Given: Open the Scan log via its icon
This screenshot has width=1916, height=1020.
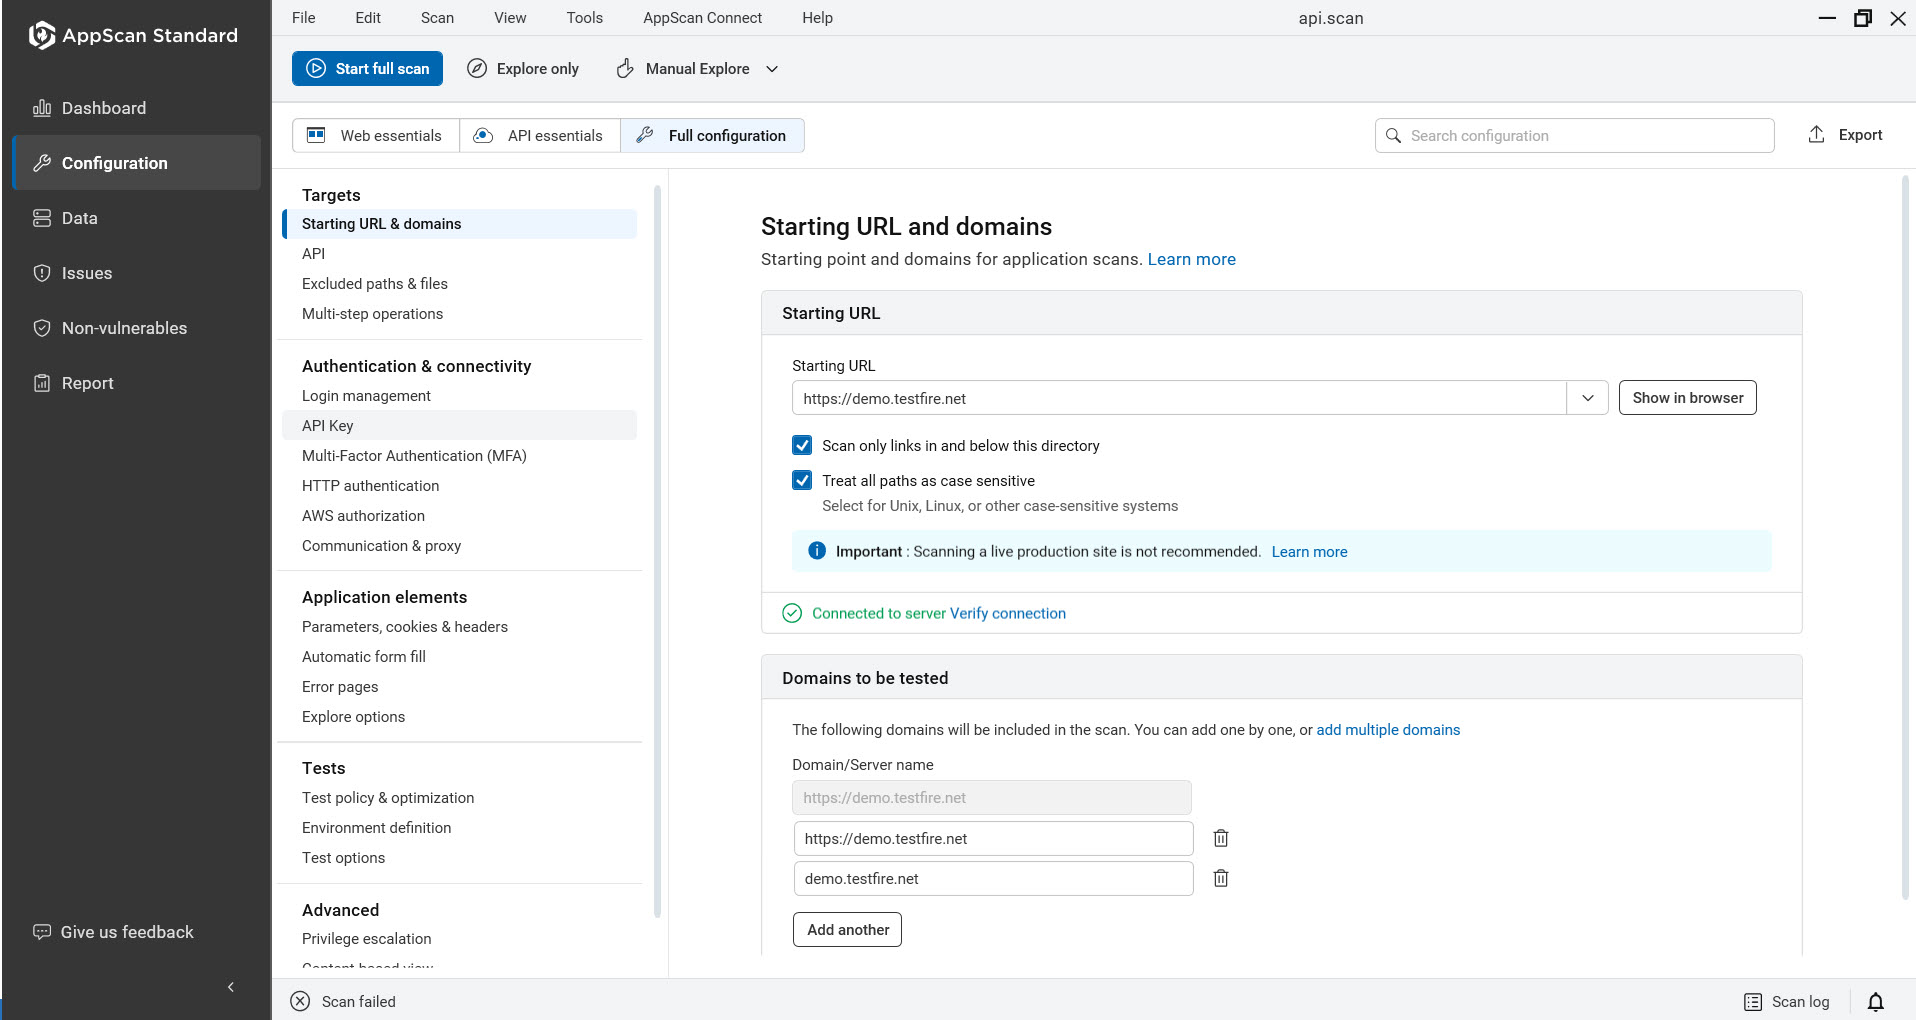Looking at the screenshot, I should click(x=1753, y=1001).
